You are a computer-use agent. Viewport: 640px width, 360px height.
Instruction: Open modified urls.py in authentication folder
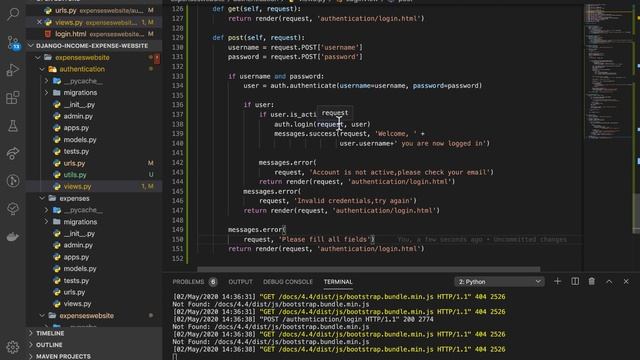click(94, 163)
